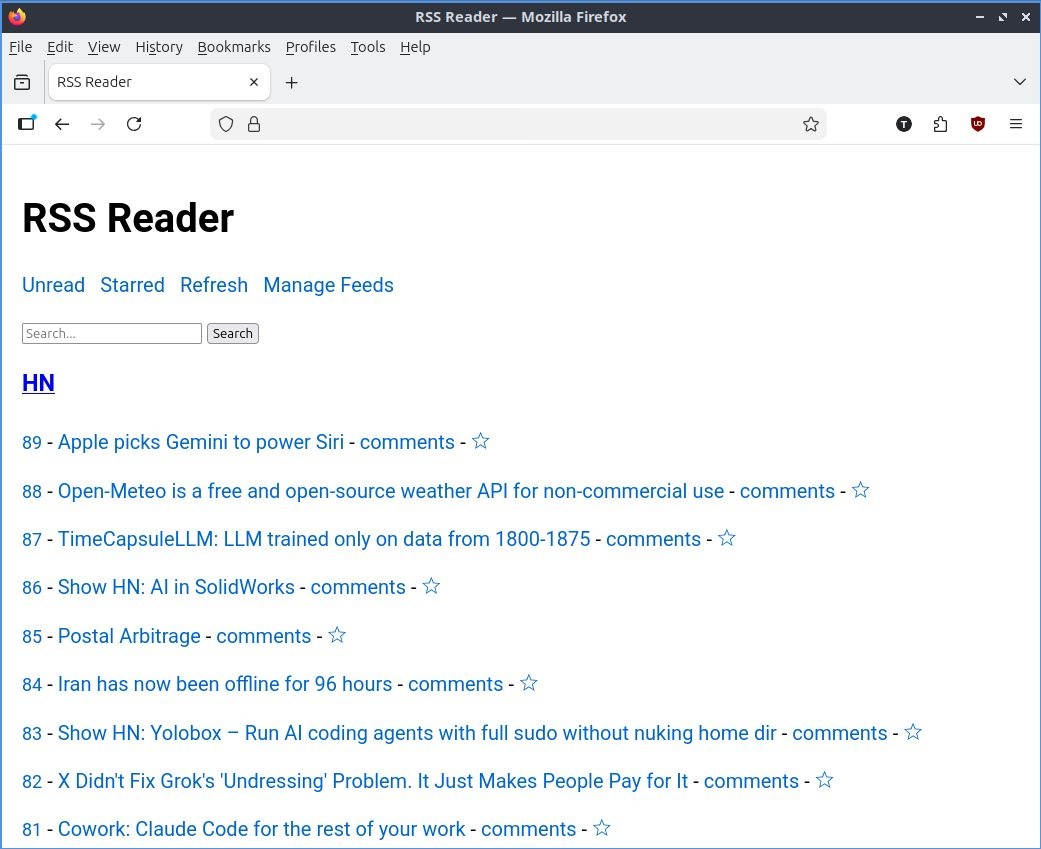Open the Tools menu
The image size is (1041, 849).
[368, 47]
